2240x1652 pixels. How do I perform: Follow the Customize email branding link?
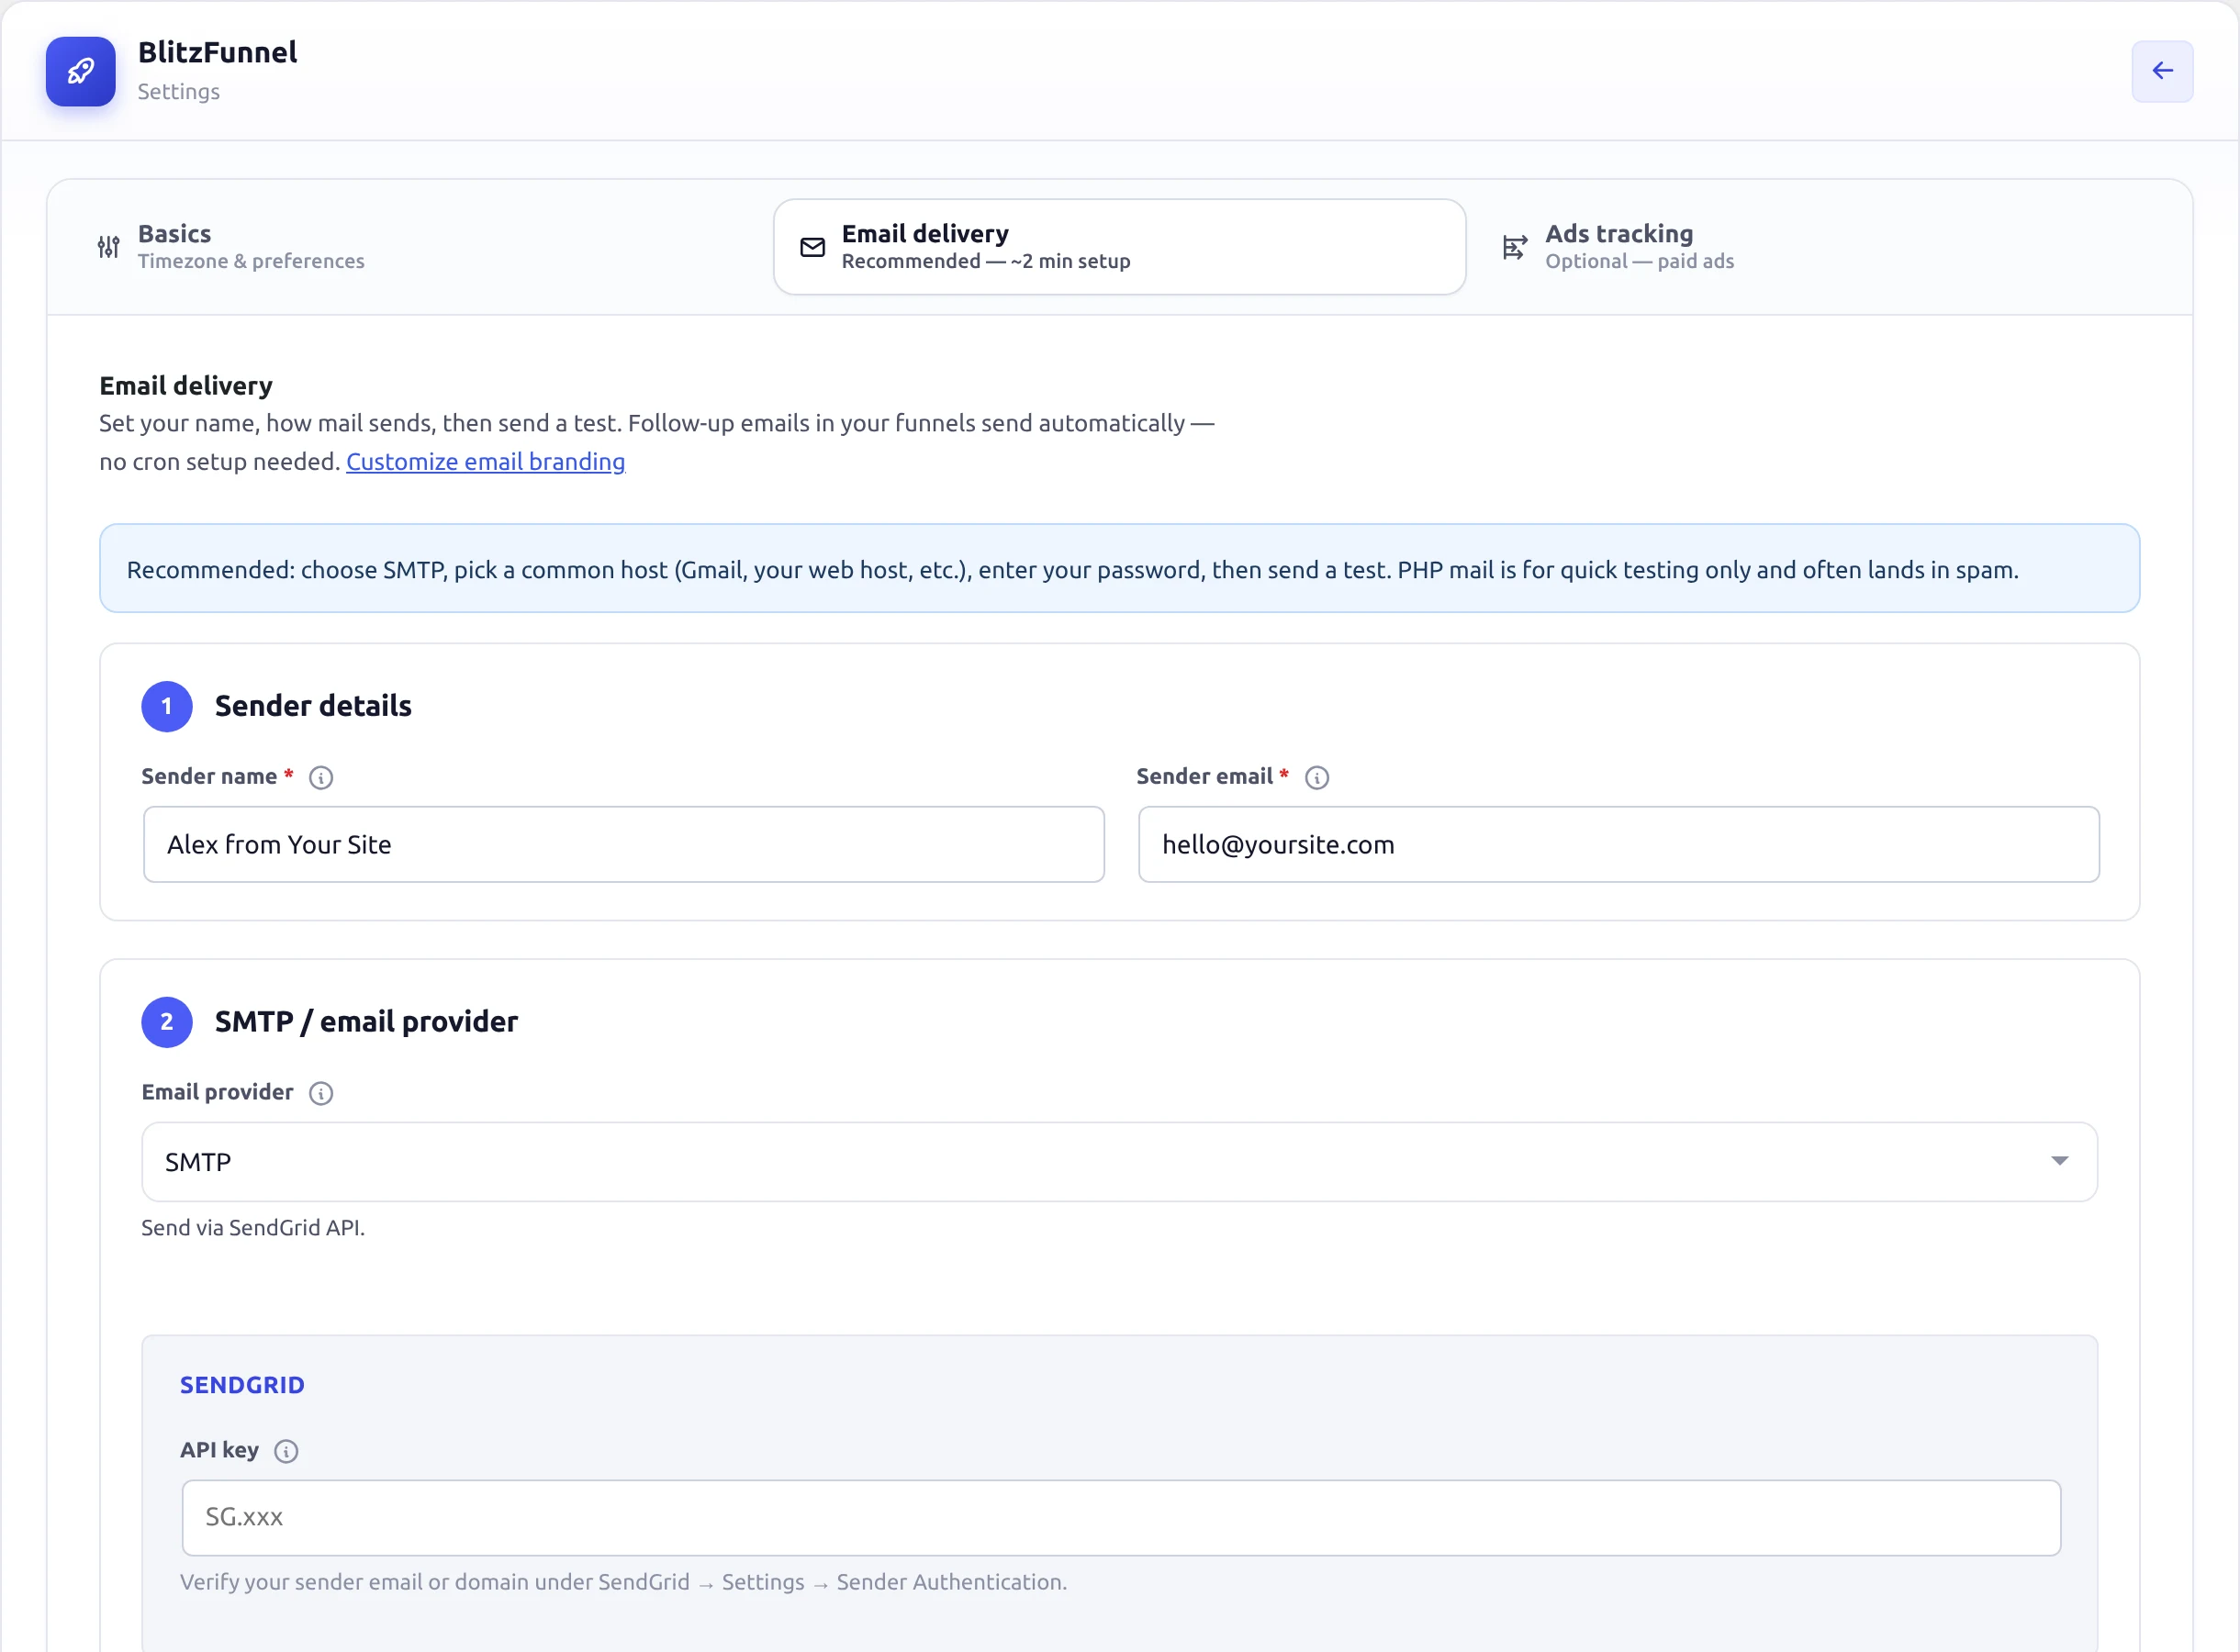(485, 461)
